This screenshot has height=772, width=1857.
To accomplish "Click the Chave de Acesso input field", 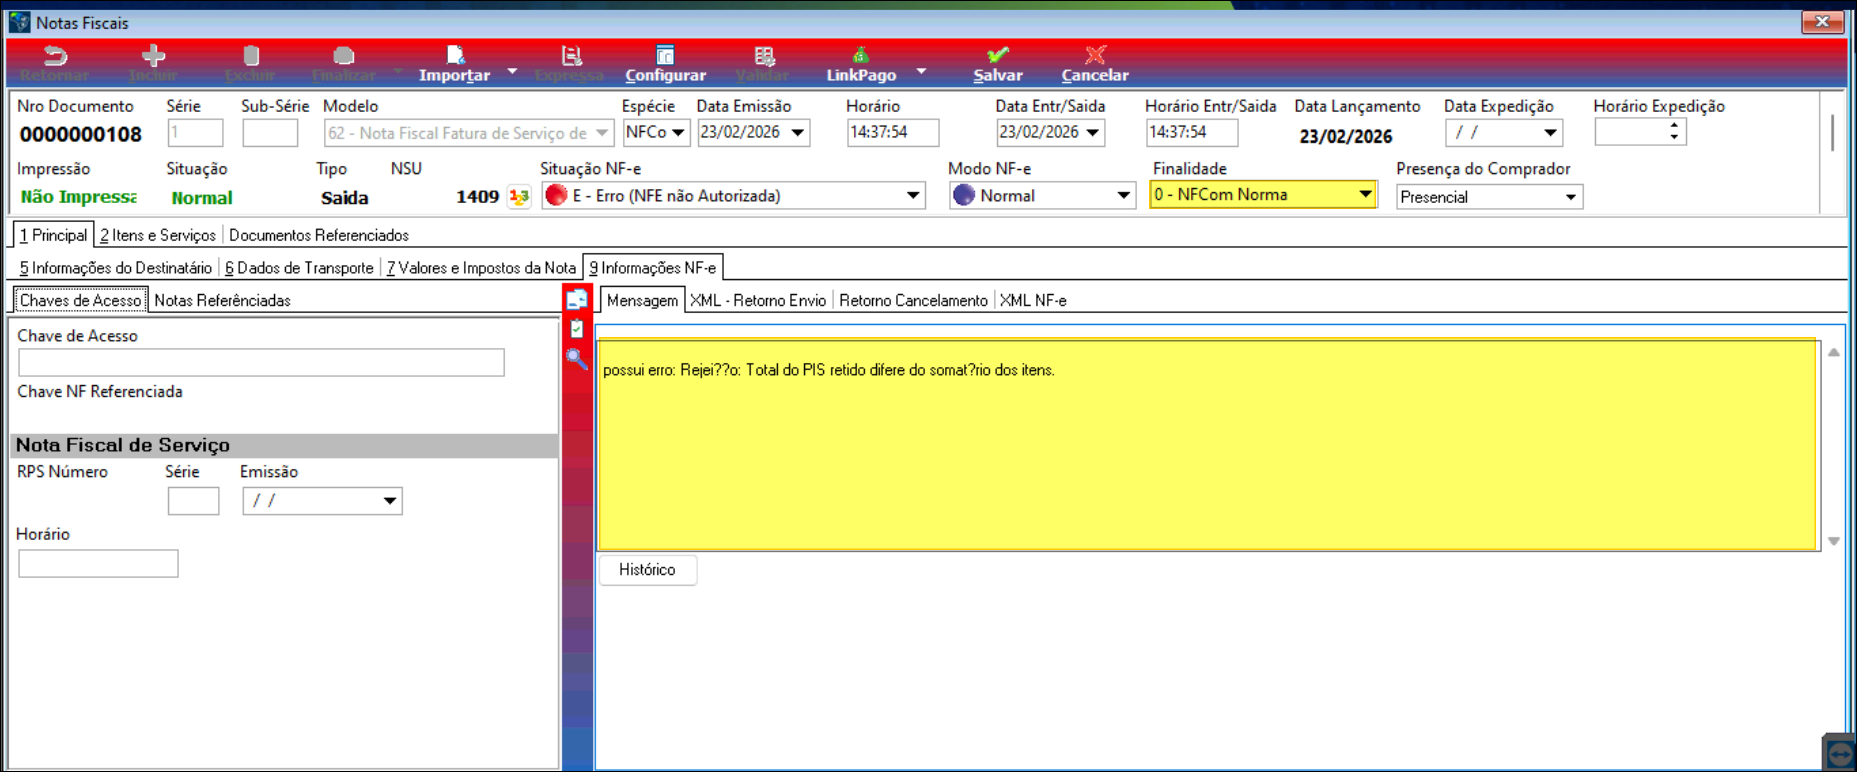I will [261, 363].
